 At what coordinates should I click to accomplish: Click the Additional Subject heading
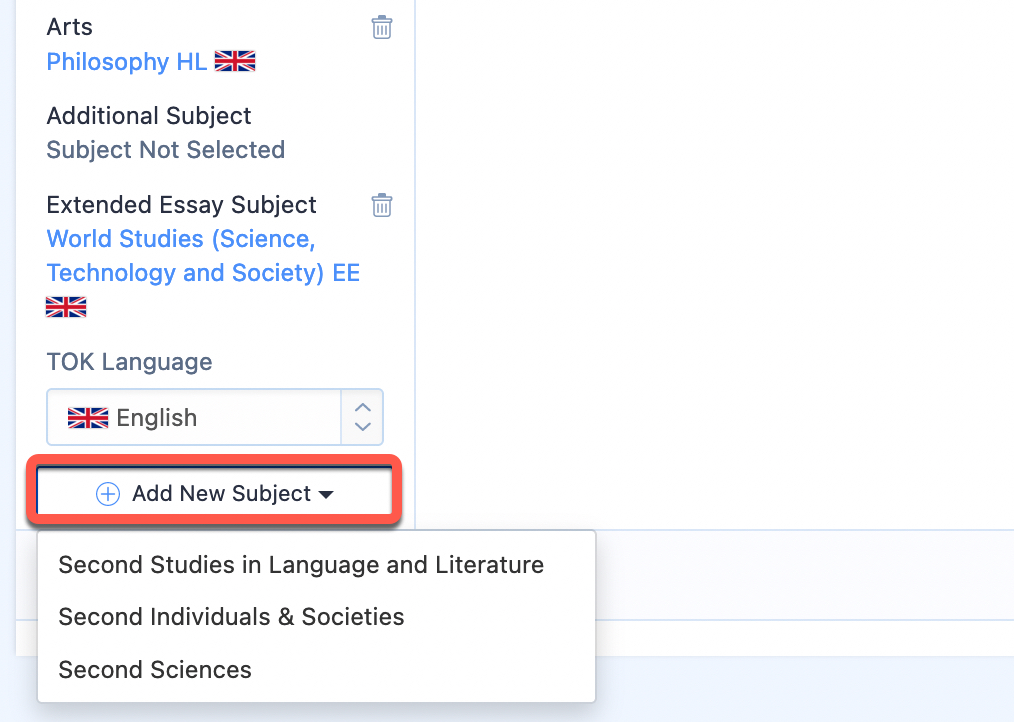click(x=149, y=116)
